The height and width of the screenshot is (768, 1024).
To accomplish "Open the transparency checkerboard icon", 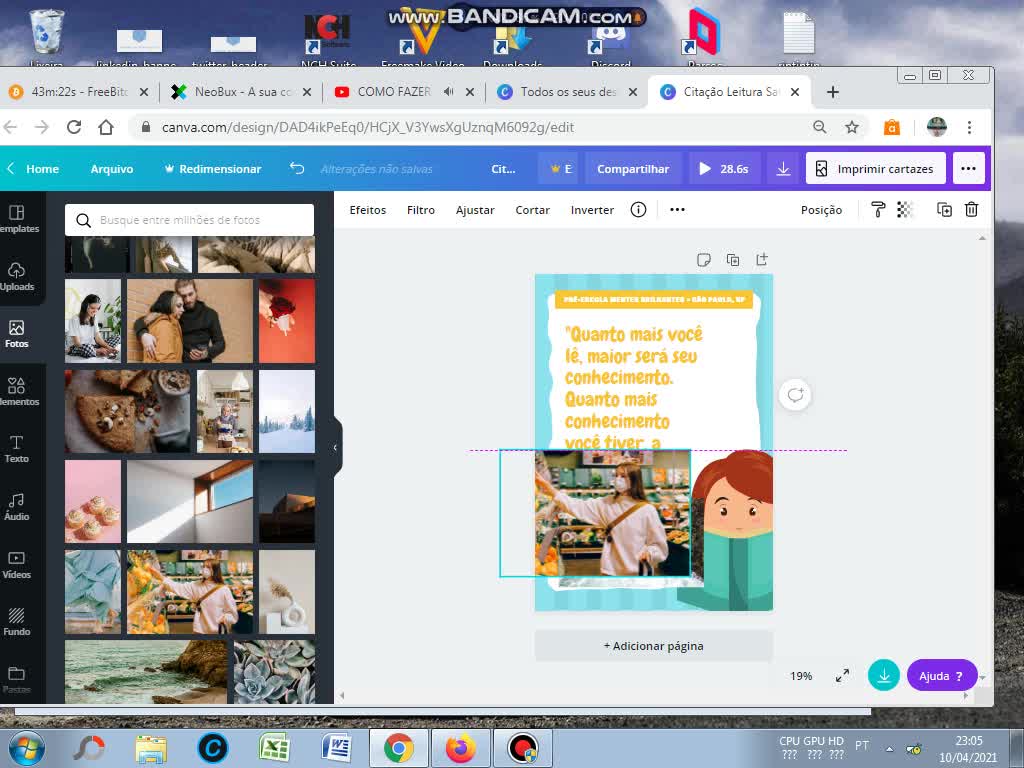I will pos(904,210).
